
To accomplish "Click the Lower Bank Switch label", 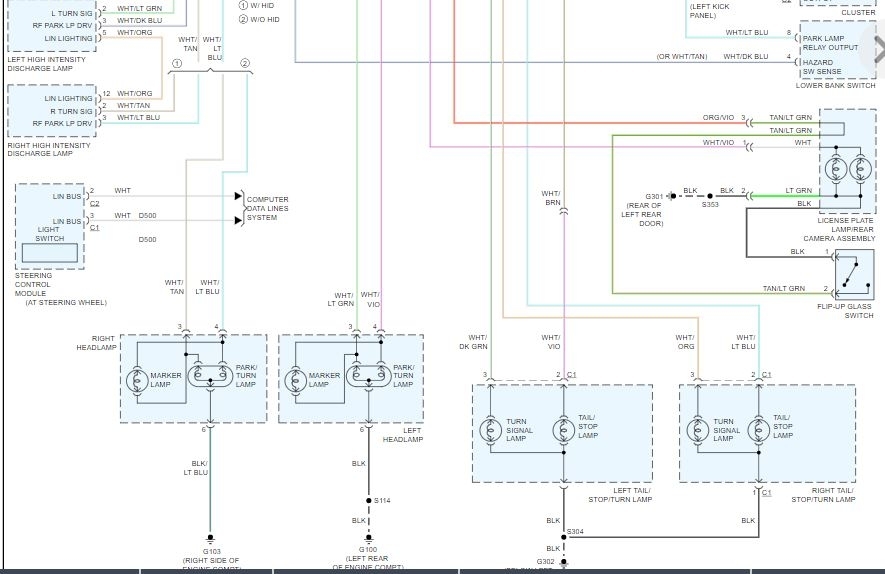I will point(835,85).
